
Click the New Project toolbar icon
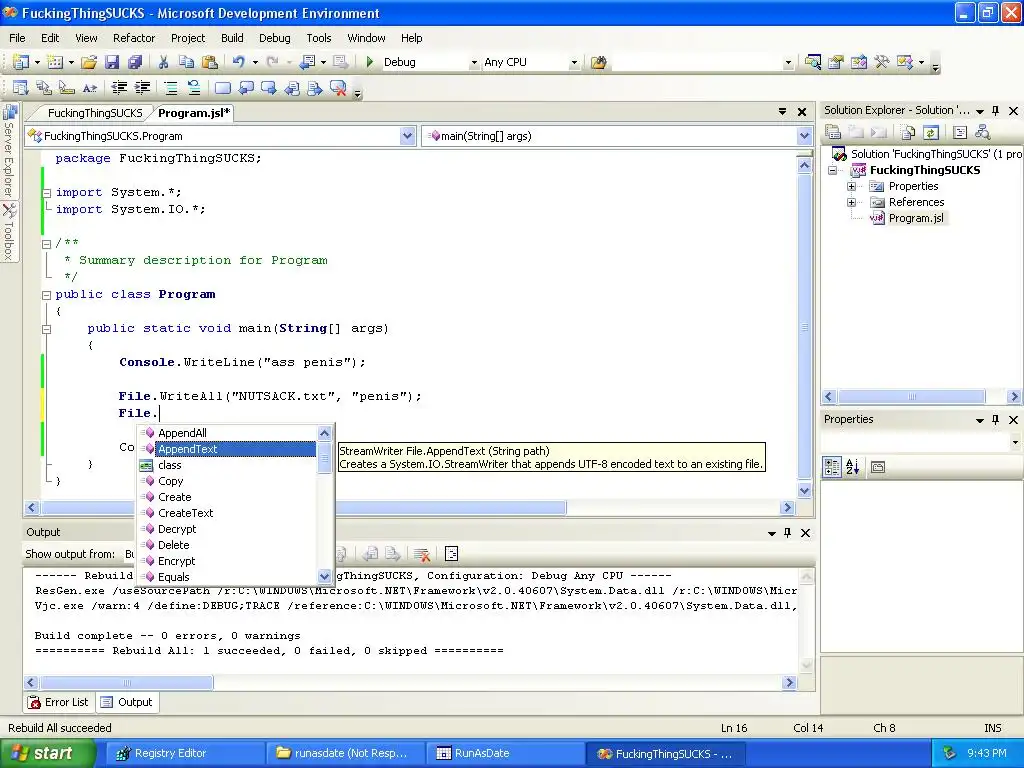point(21,62)
